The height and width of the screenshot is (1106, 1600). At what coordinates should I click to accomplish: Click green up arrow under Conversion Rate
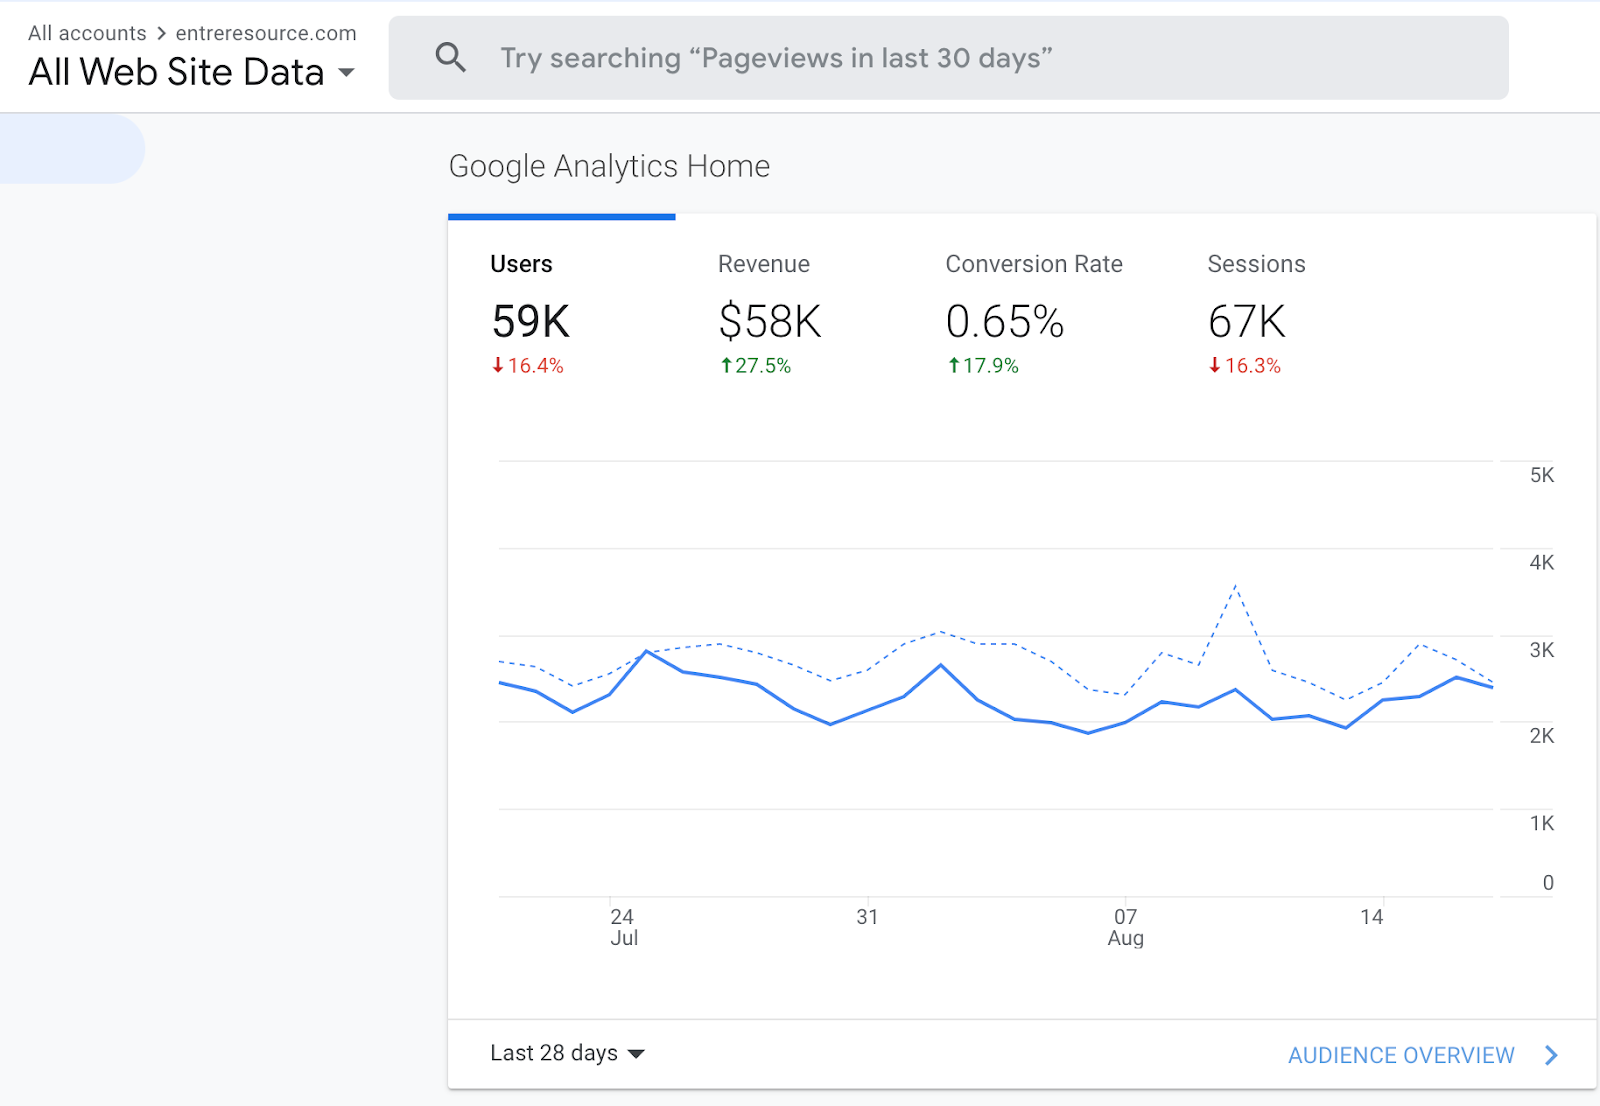(x=954, y=366)
